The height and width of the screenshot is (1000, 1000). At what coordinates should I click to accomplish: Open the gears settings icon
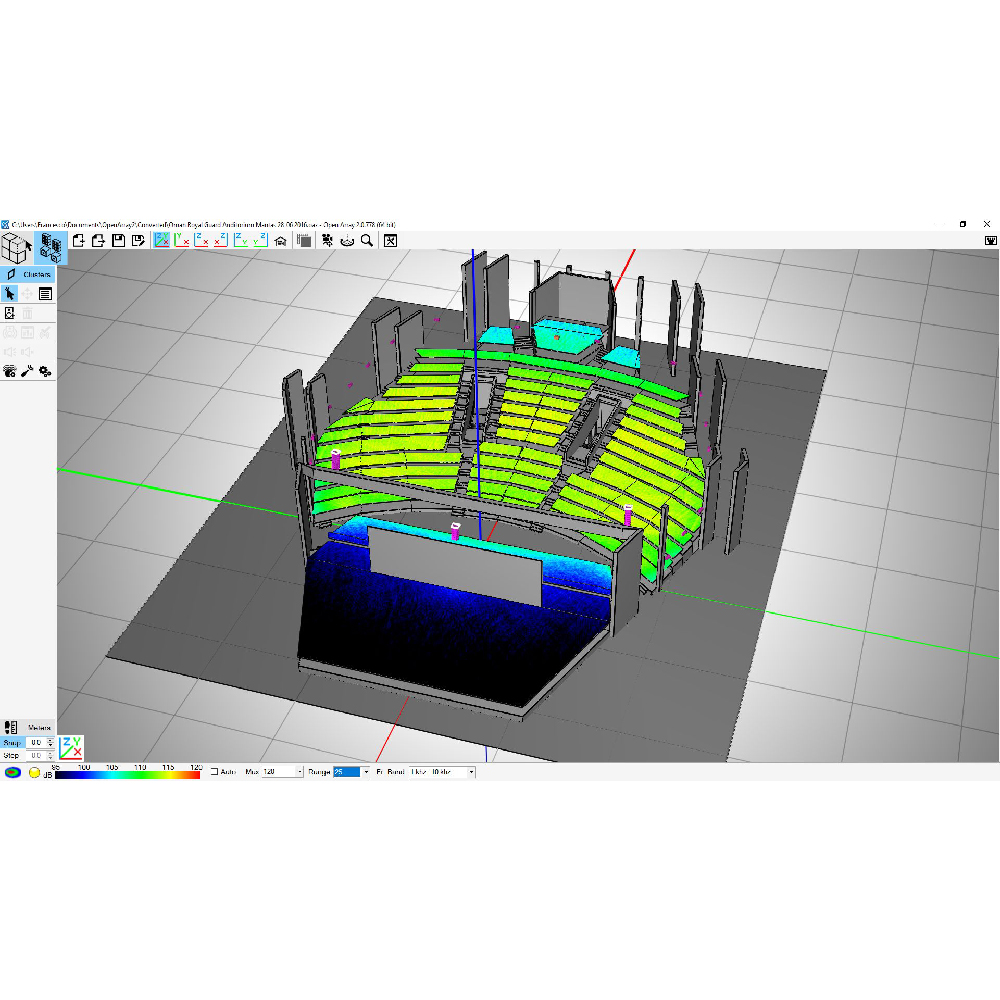click(46, 371)
